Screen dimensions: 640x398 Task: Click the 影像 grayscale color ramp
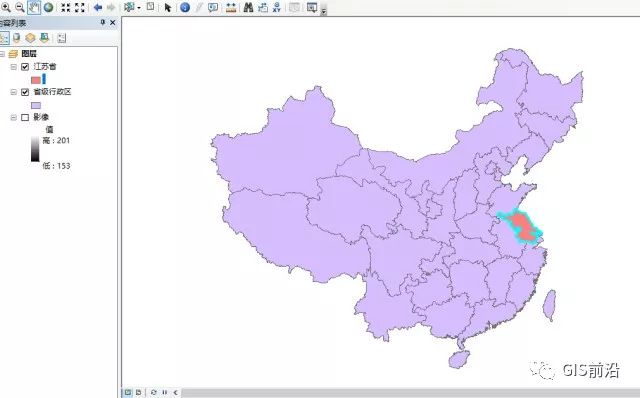pos(35,149)
